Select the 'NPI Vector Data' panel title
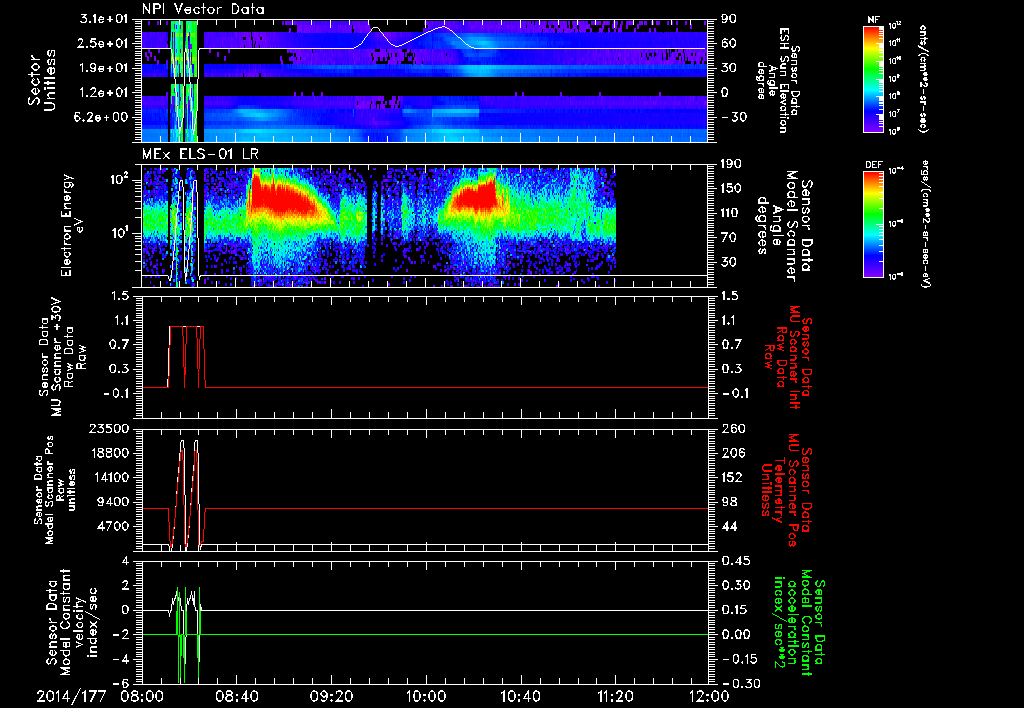 pos(204,9)
